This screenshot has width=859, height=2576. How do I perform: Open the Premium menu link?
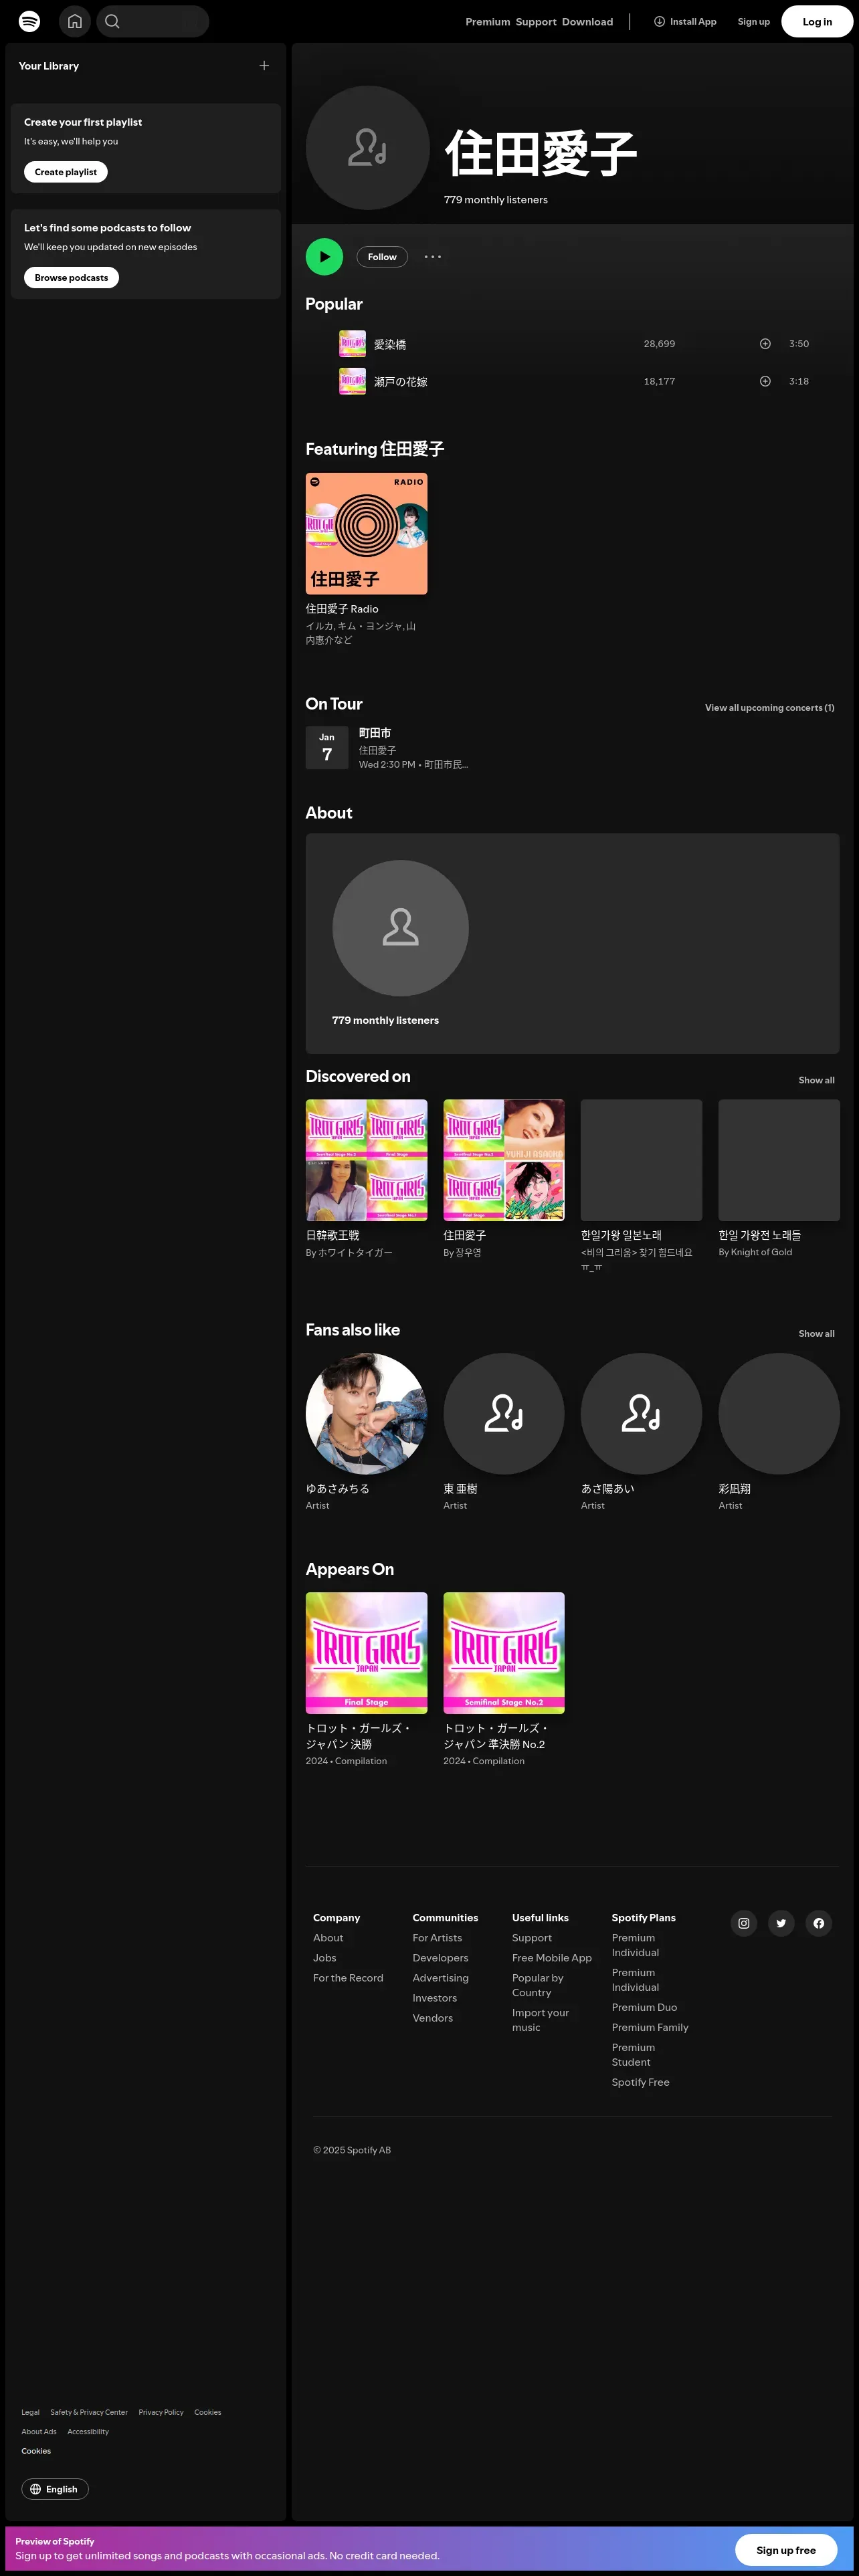(488, 22)
